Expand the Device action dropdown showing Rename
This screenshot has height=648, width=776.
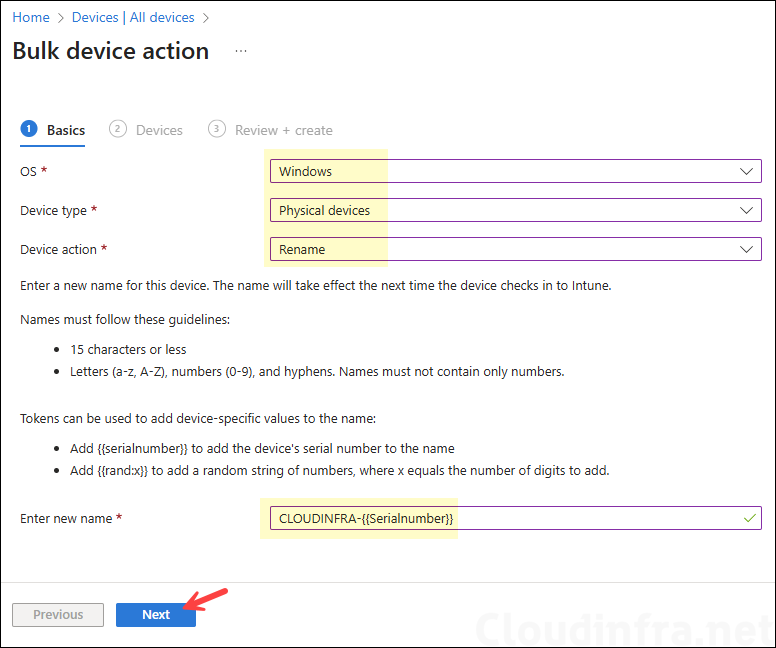point(516,249)
